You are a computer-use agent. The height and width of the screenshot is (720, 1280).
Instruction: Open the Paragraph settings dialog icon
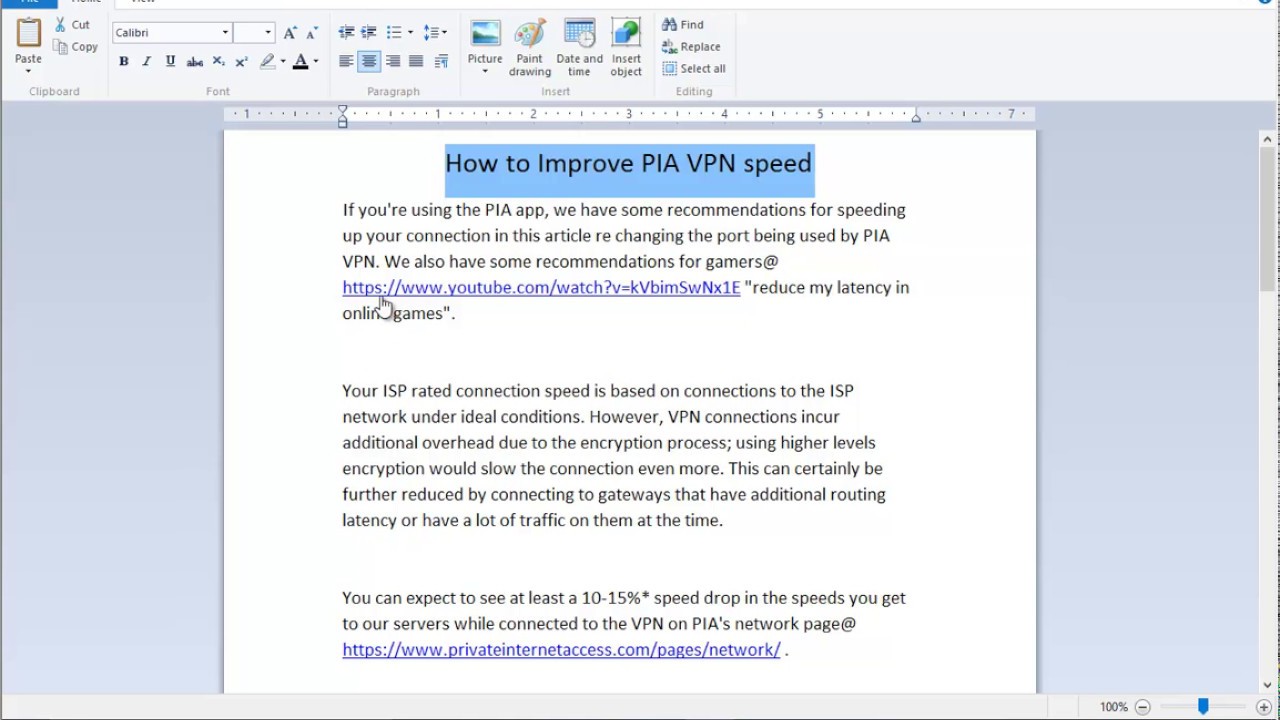click(440, 62)
